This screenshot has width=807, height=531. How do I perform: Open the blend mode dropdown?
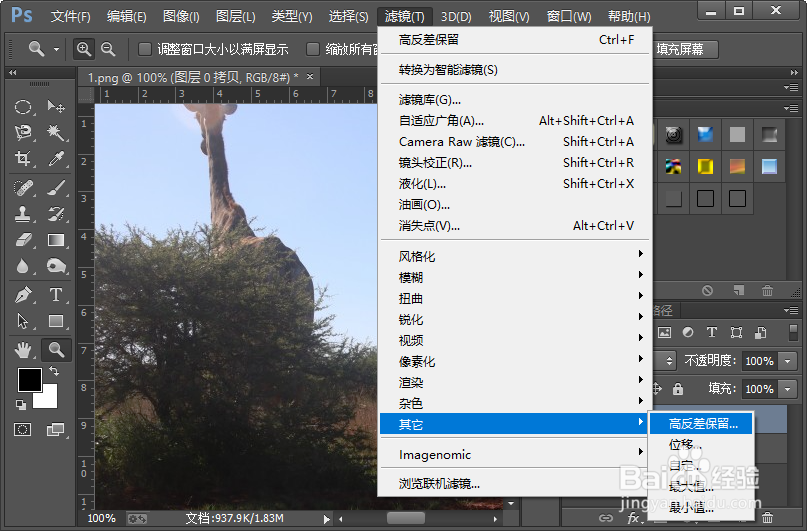click(x=669, y=361)
